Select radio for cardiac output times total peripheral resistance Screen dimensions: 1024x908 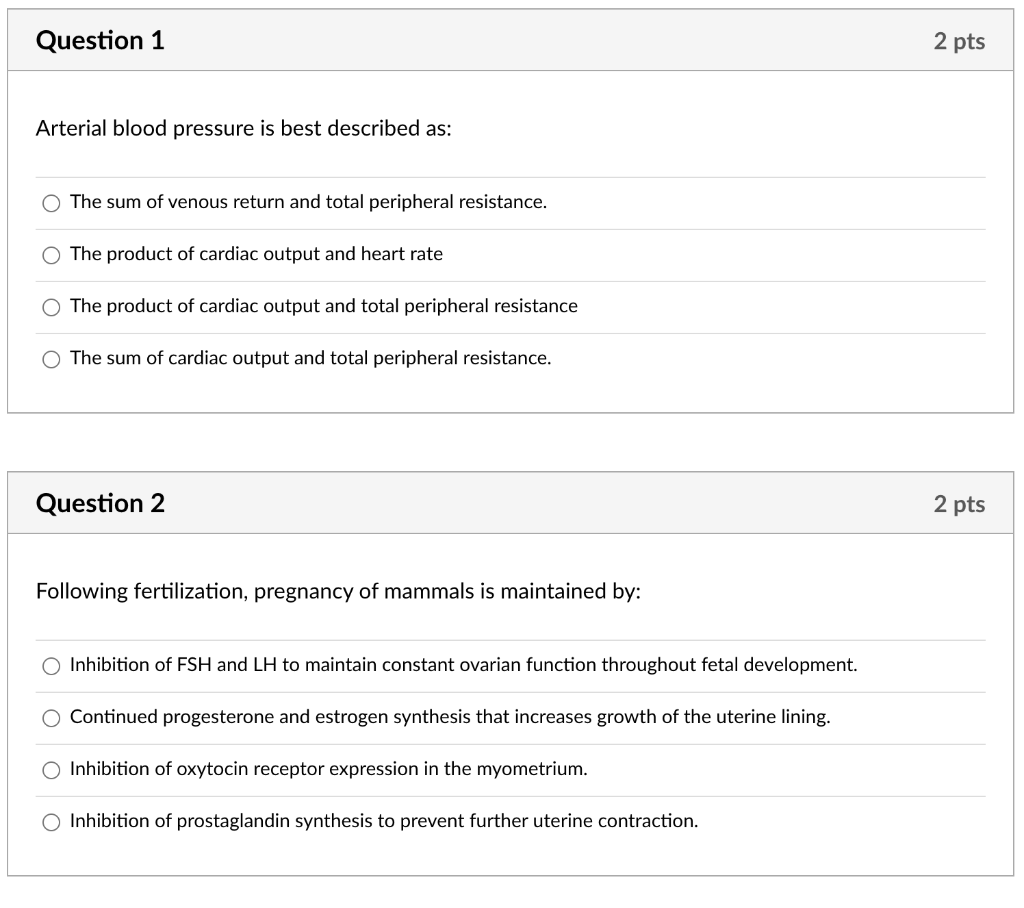pos(51,307)
